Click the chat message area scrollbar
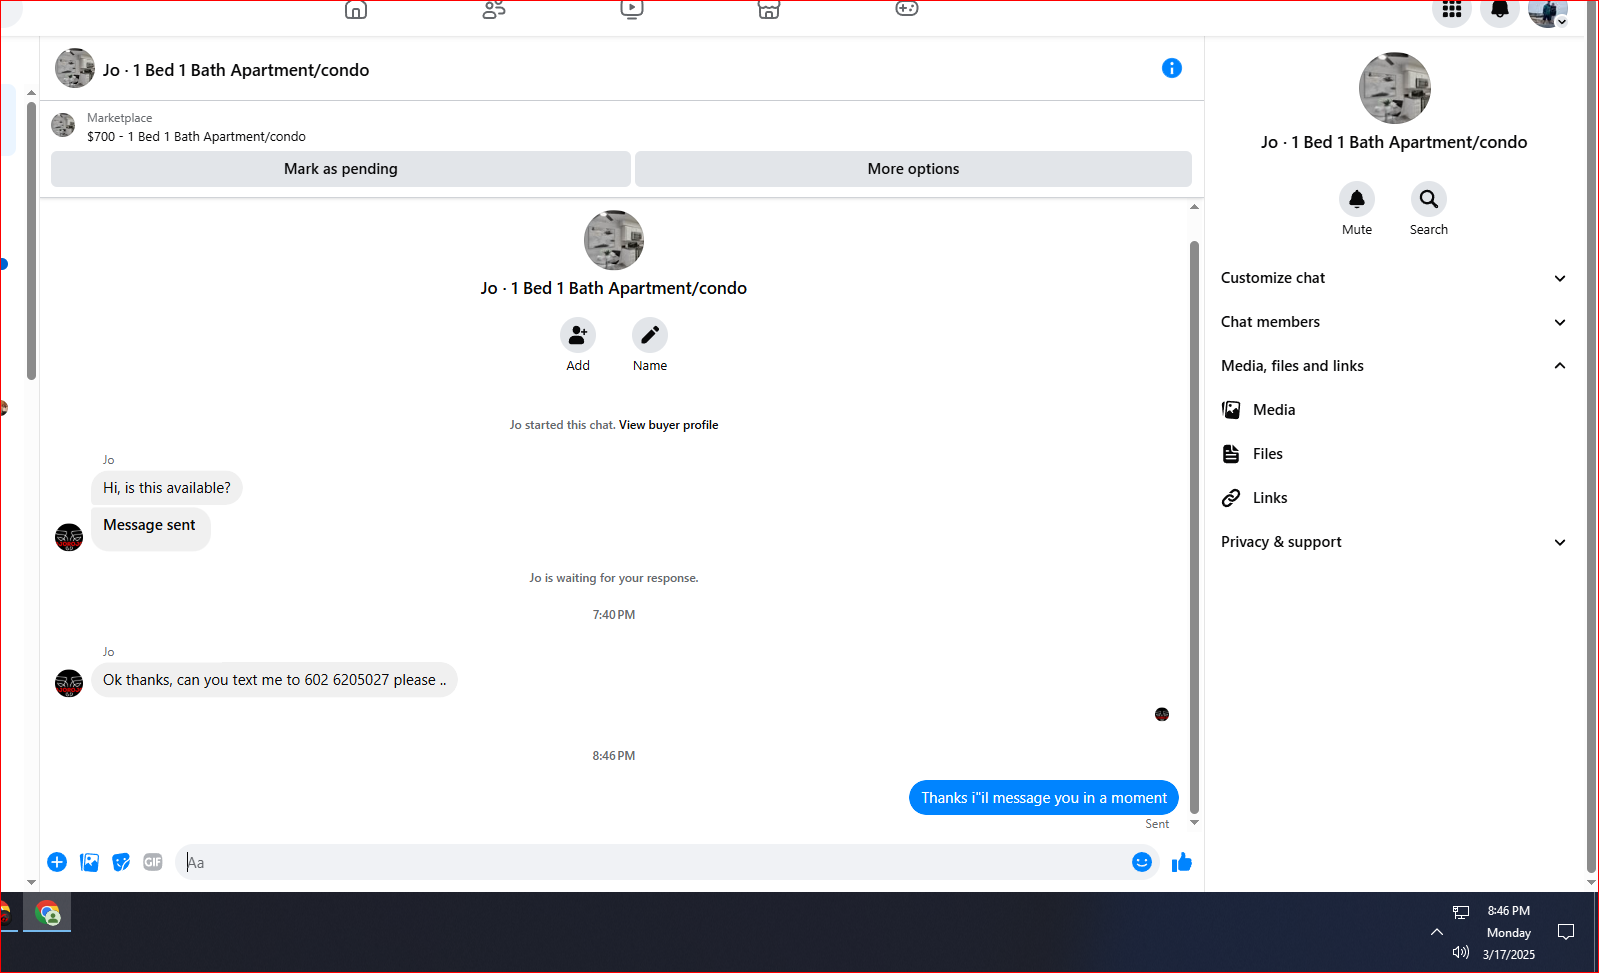The image size is (1599, 973). 1194,525
